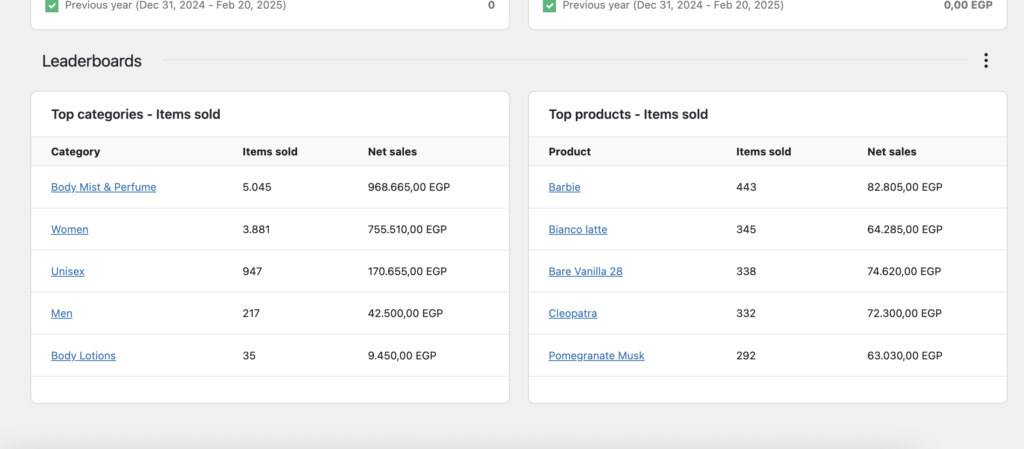Open the Leaderboards three-dot options menu

(985, 61)
